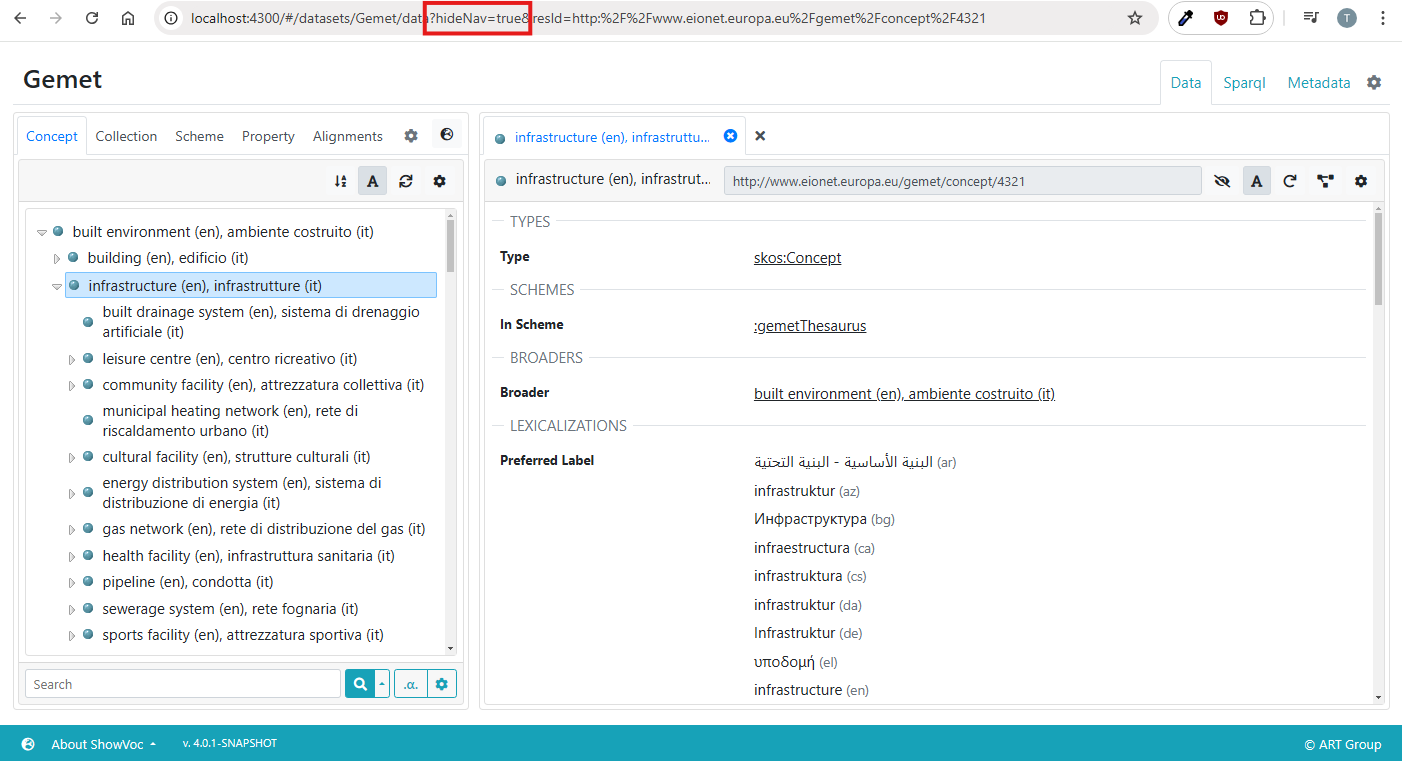Toggle hide/show eye icon in resource view
1402x761 pixels.
[x=1221, y=181]
